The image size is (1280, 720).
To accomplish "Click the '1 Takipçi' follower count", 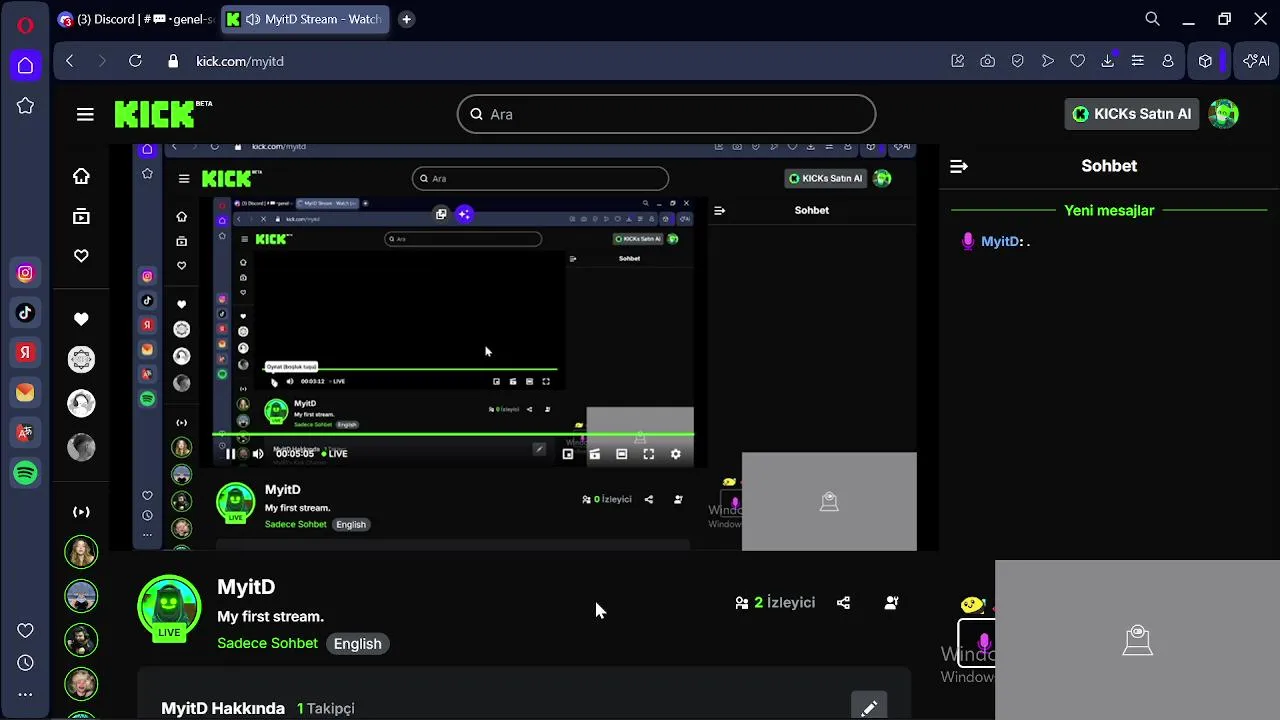I will pos(325,708).
